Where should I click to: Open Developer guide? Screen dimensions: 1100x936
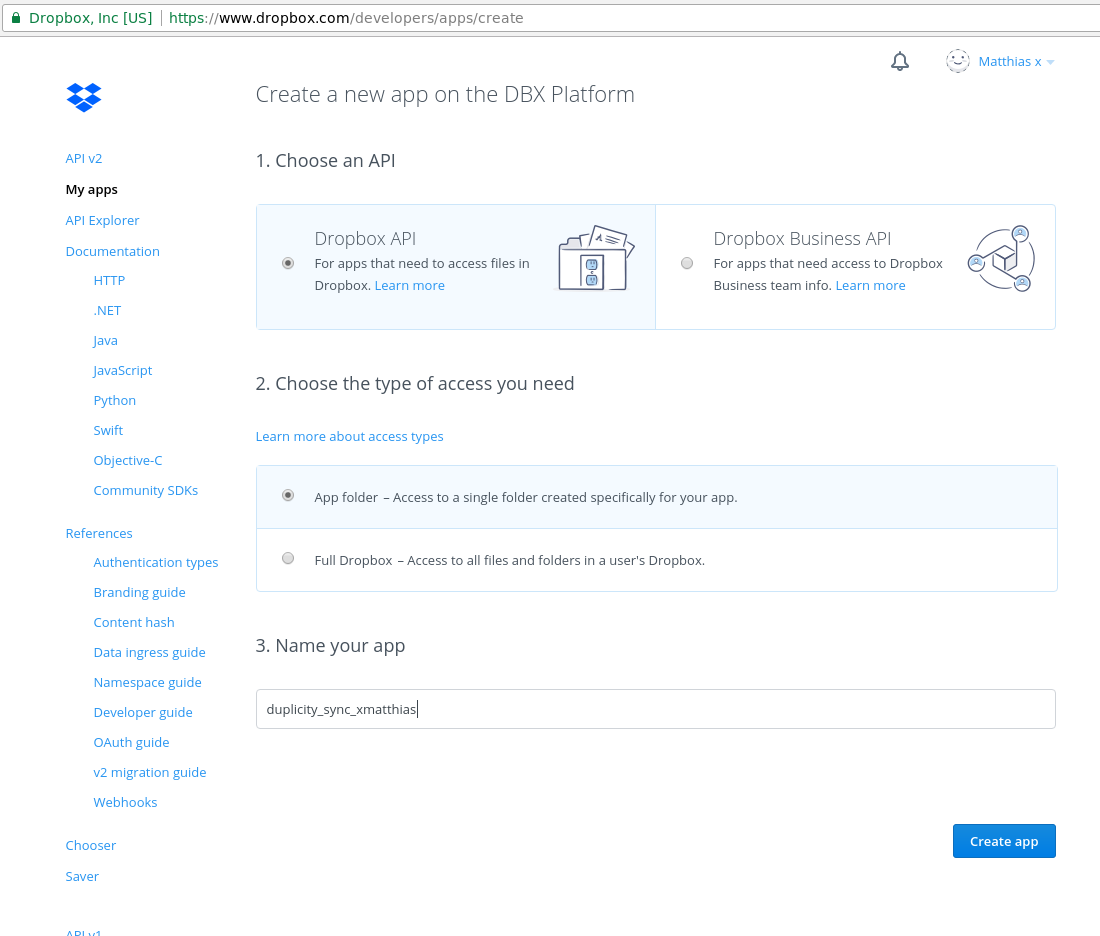click(x=143, y=713)
